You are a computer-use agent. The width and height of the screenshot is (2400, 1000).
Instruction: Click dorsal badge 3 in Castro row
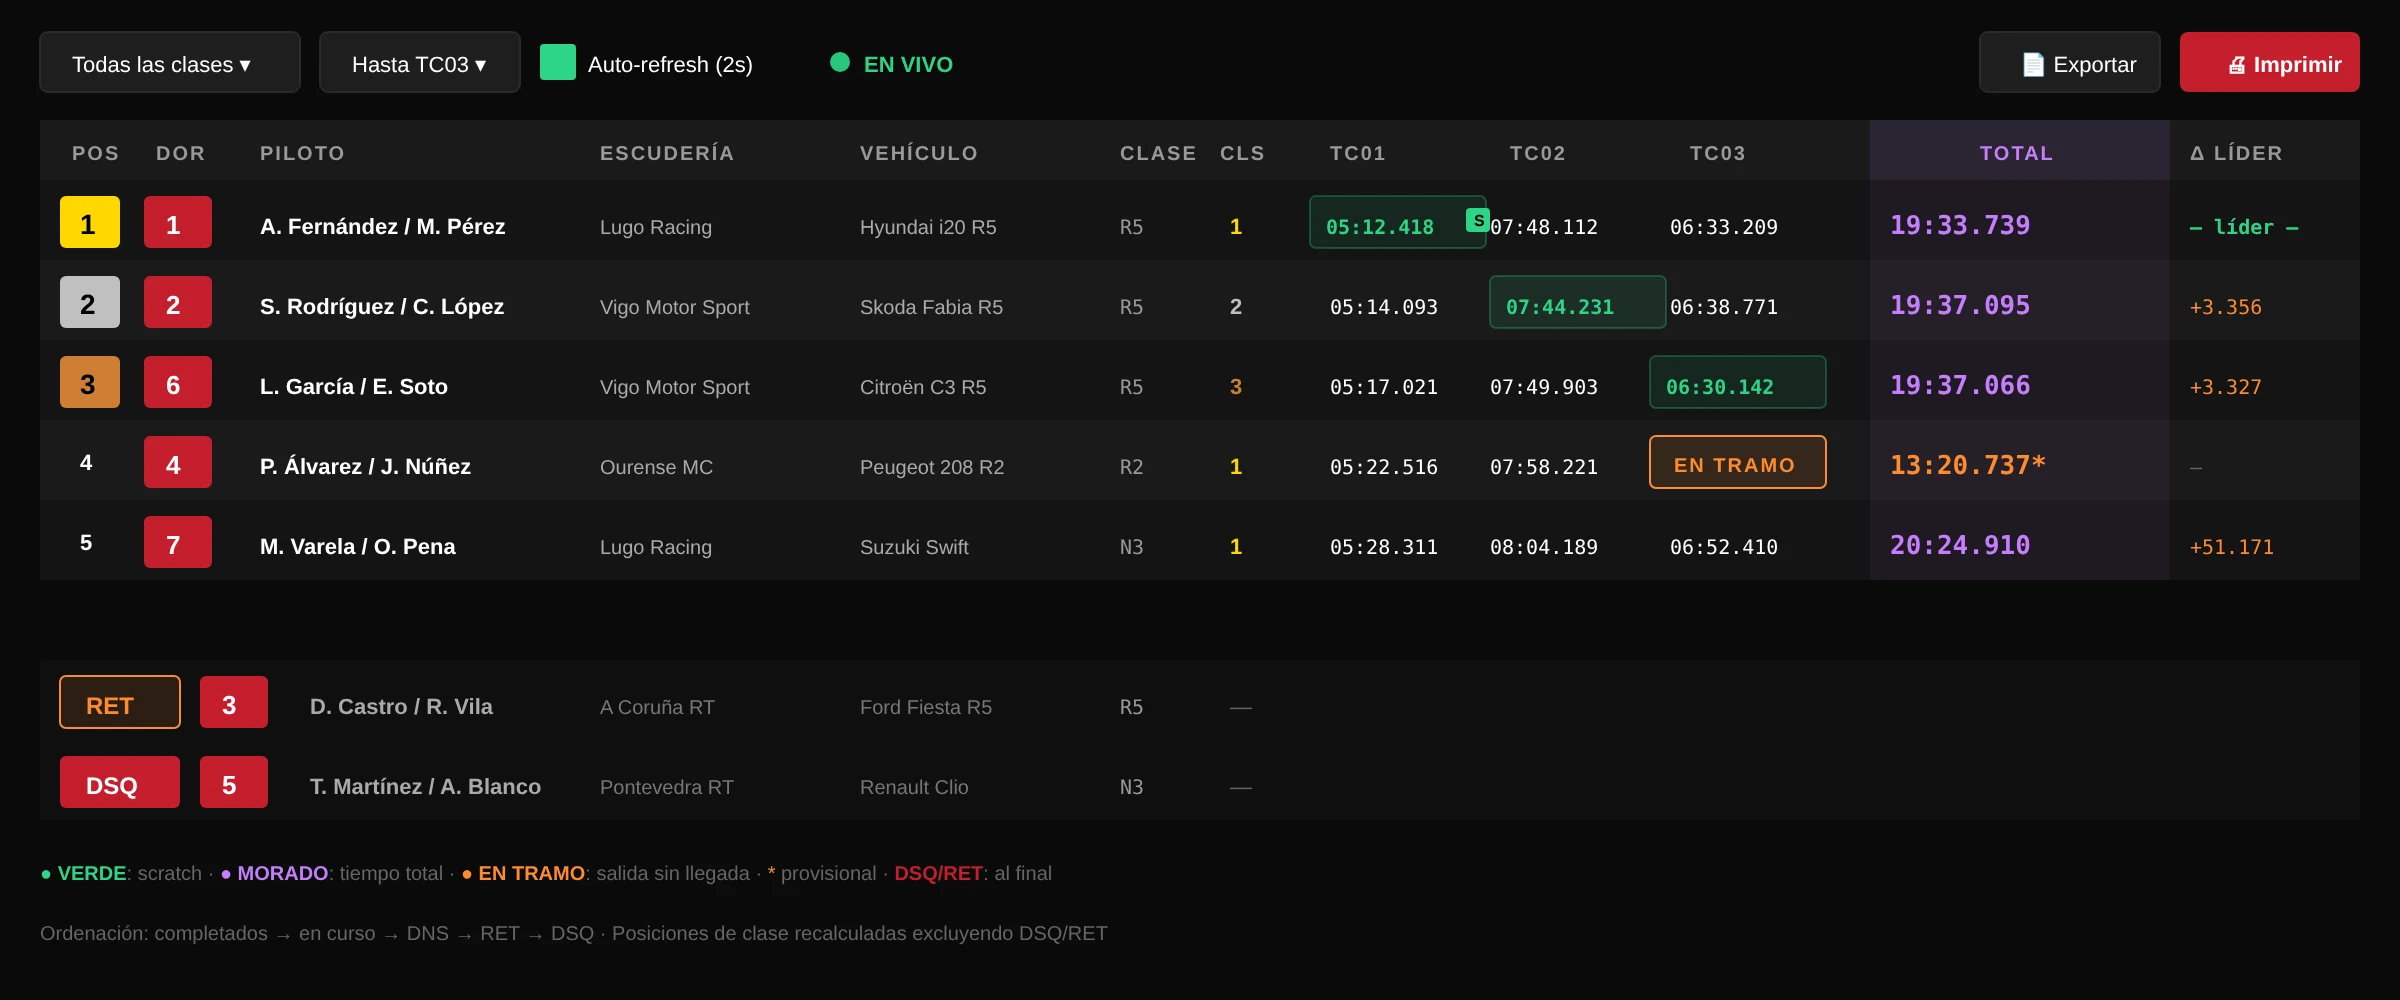[234, 702]
